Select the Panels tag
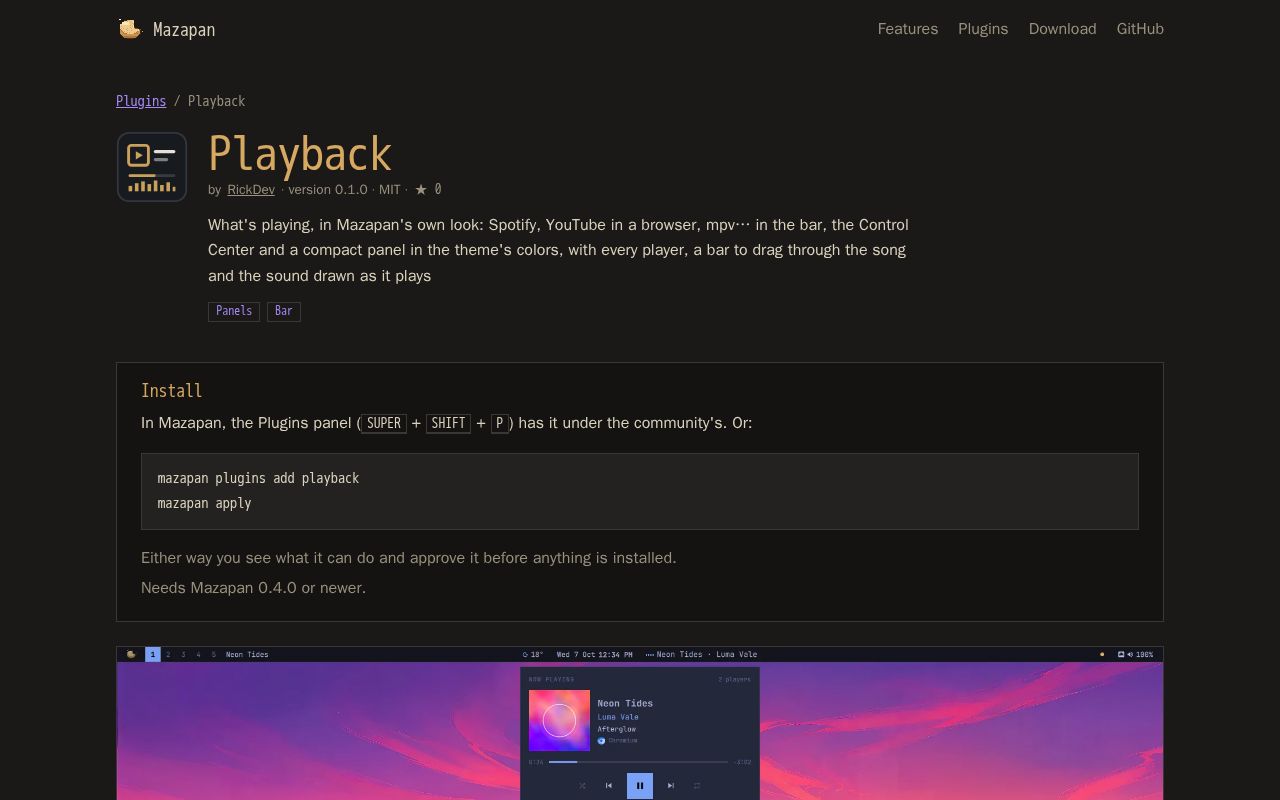The width and height of the screenshot is (1280, 800). point(234,311)
